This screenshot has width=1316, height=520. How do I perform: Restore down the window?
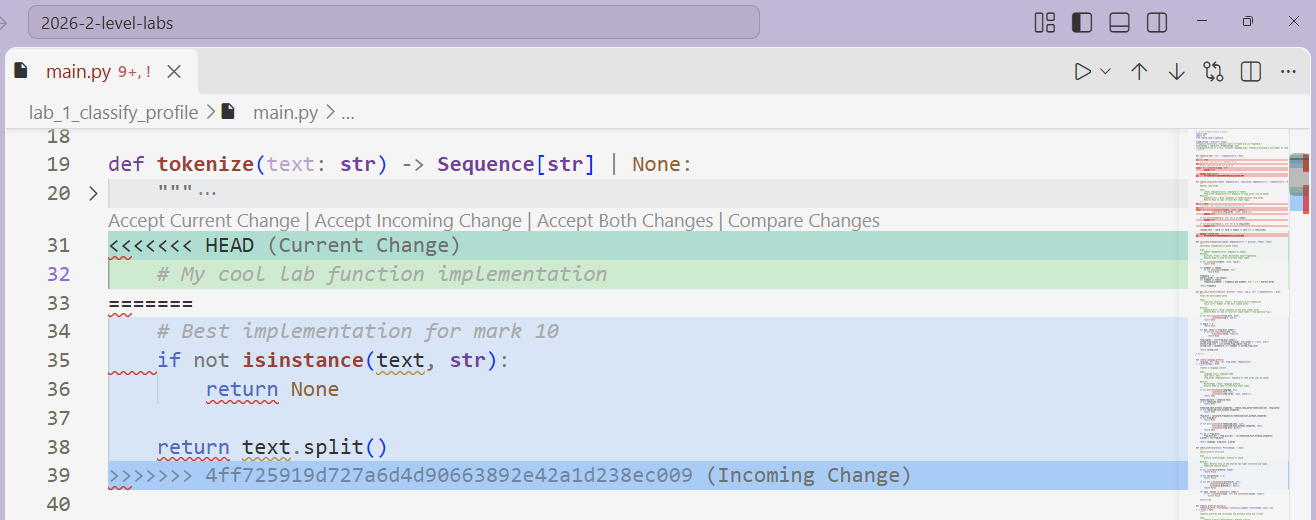1248,22
